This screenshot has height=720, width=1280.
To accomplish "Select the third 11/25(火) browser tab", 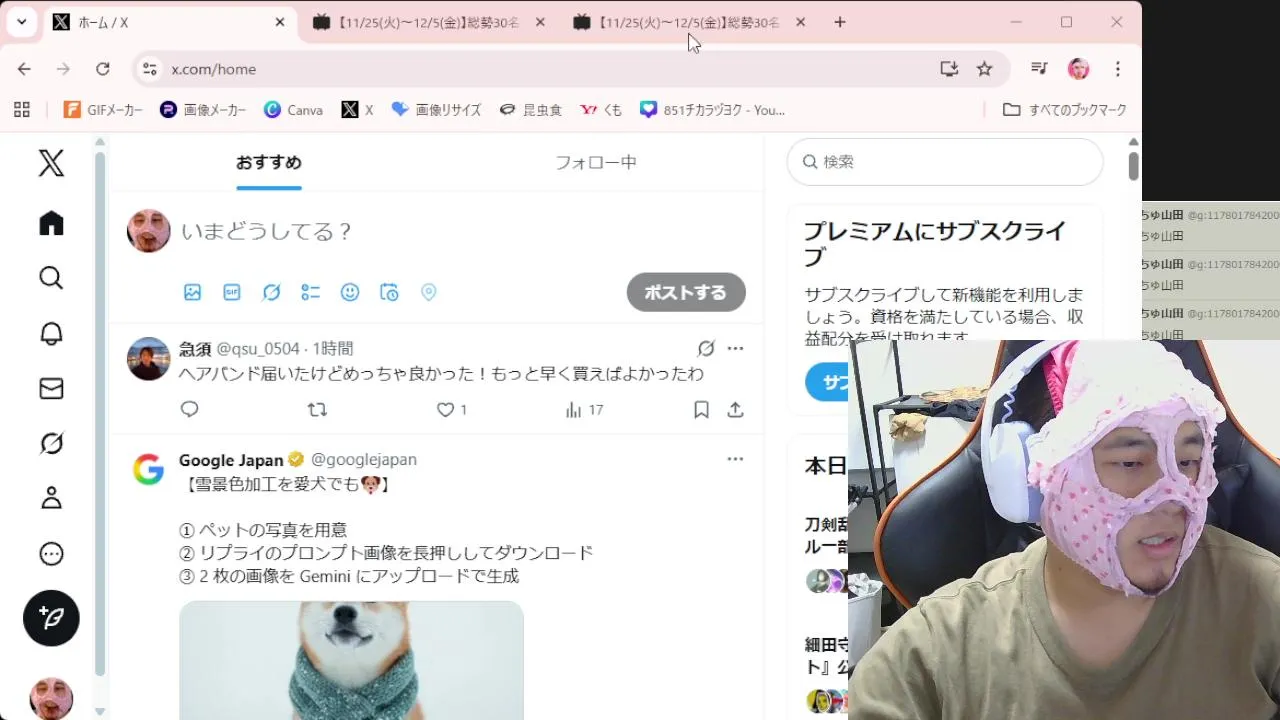I will point(690,22).
